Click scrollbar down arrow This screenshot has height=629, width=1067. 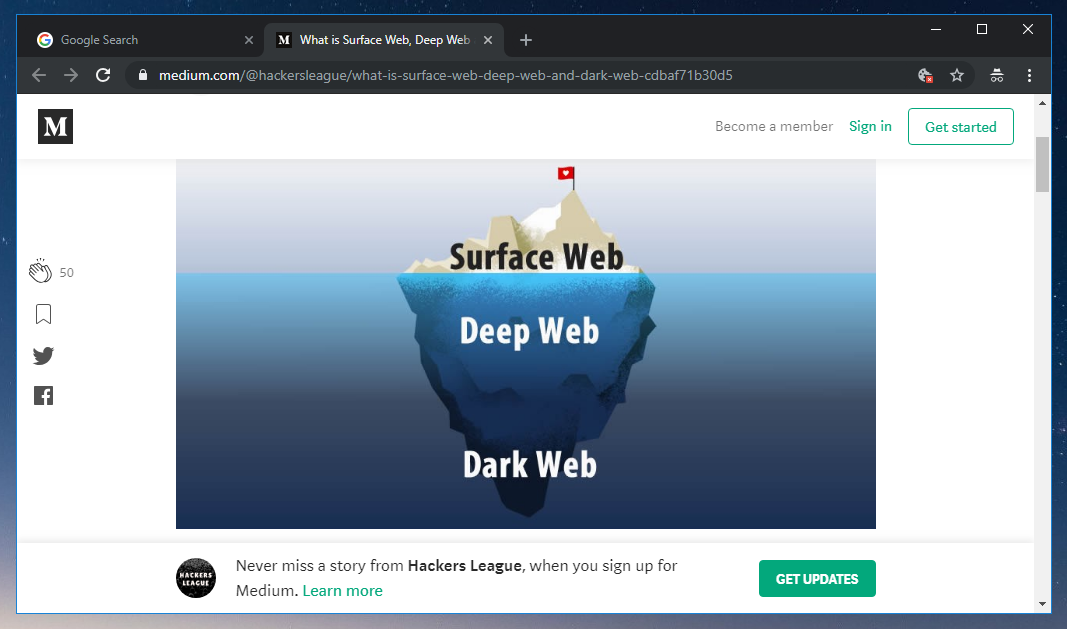pyautogui.click(x=1042, y=604)
